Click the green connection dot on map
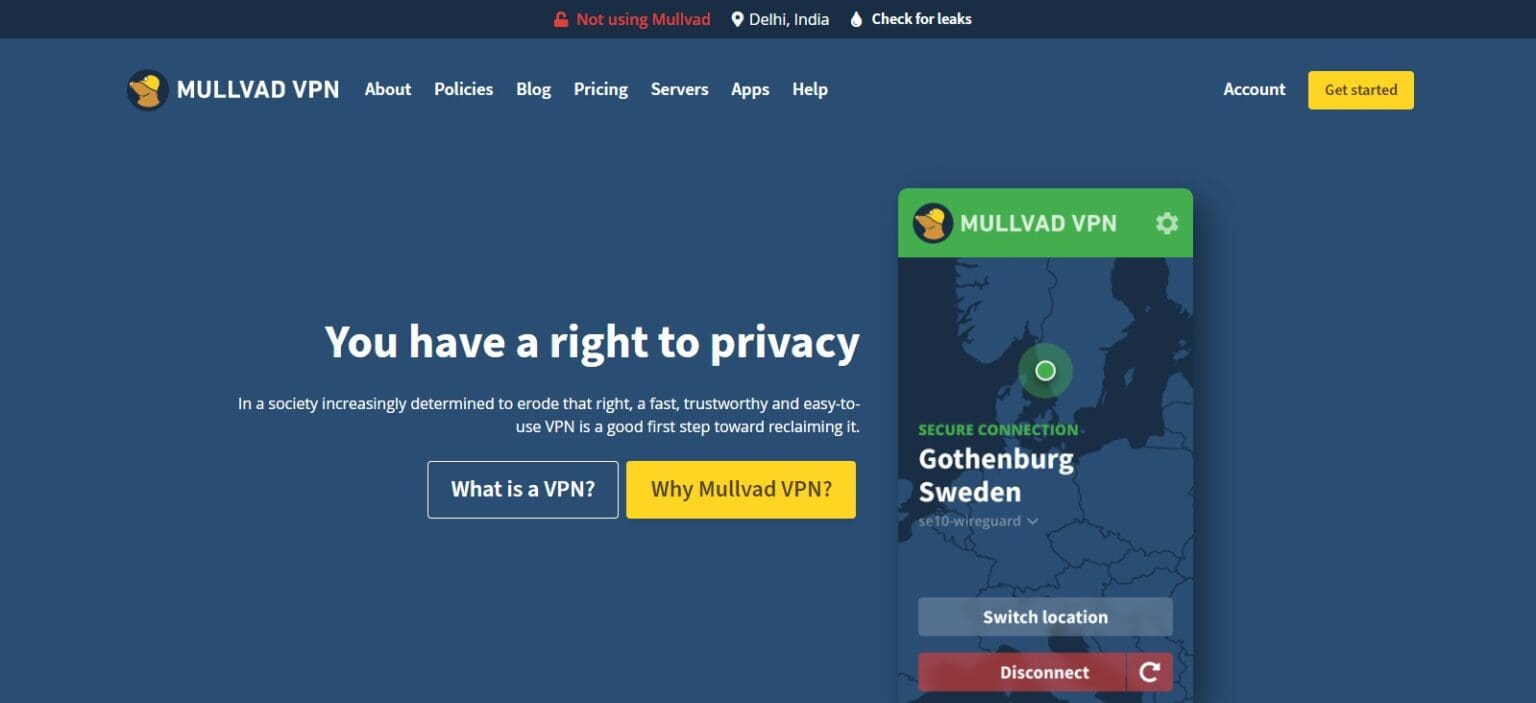 [x=1045, y=371]
